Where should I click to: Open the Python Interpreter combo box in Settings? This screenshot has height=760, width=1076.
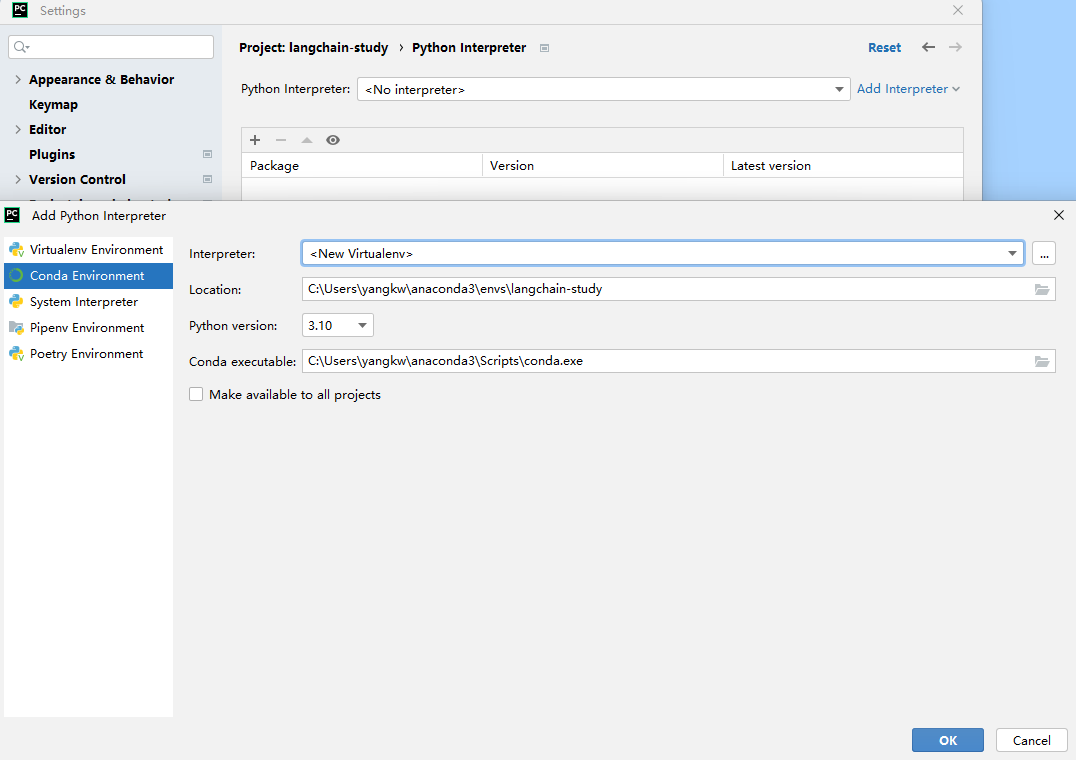[x=604, y=89]
